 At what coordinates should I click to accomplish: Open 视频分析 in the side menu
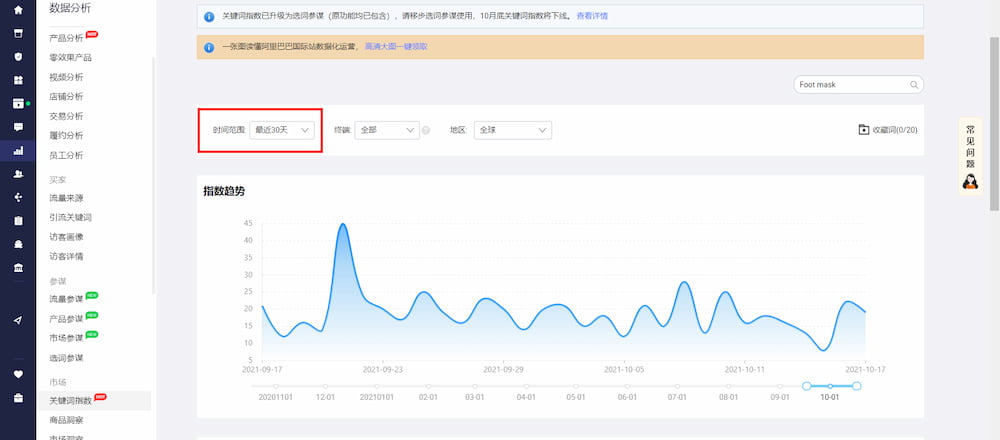pos(66,77)
